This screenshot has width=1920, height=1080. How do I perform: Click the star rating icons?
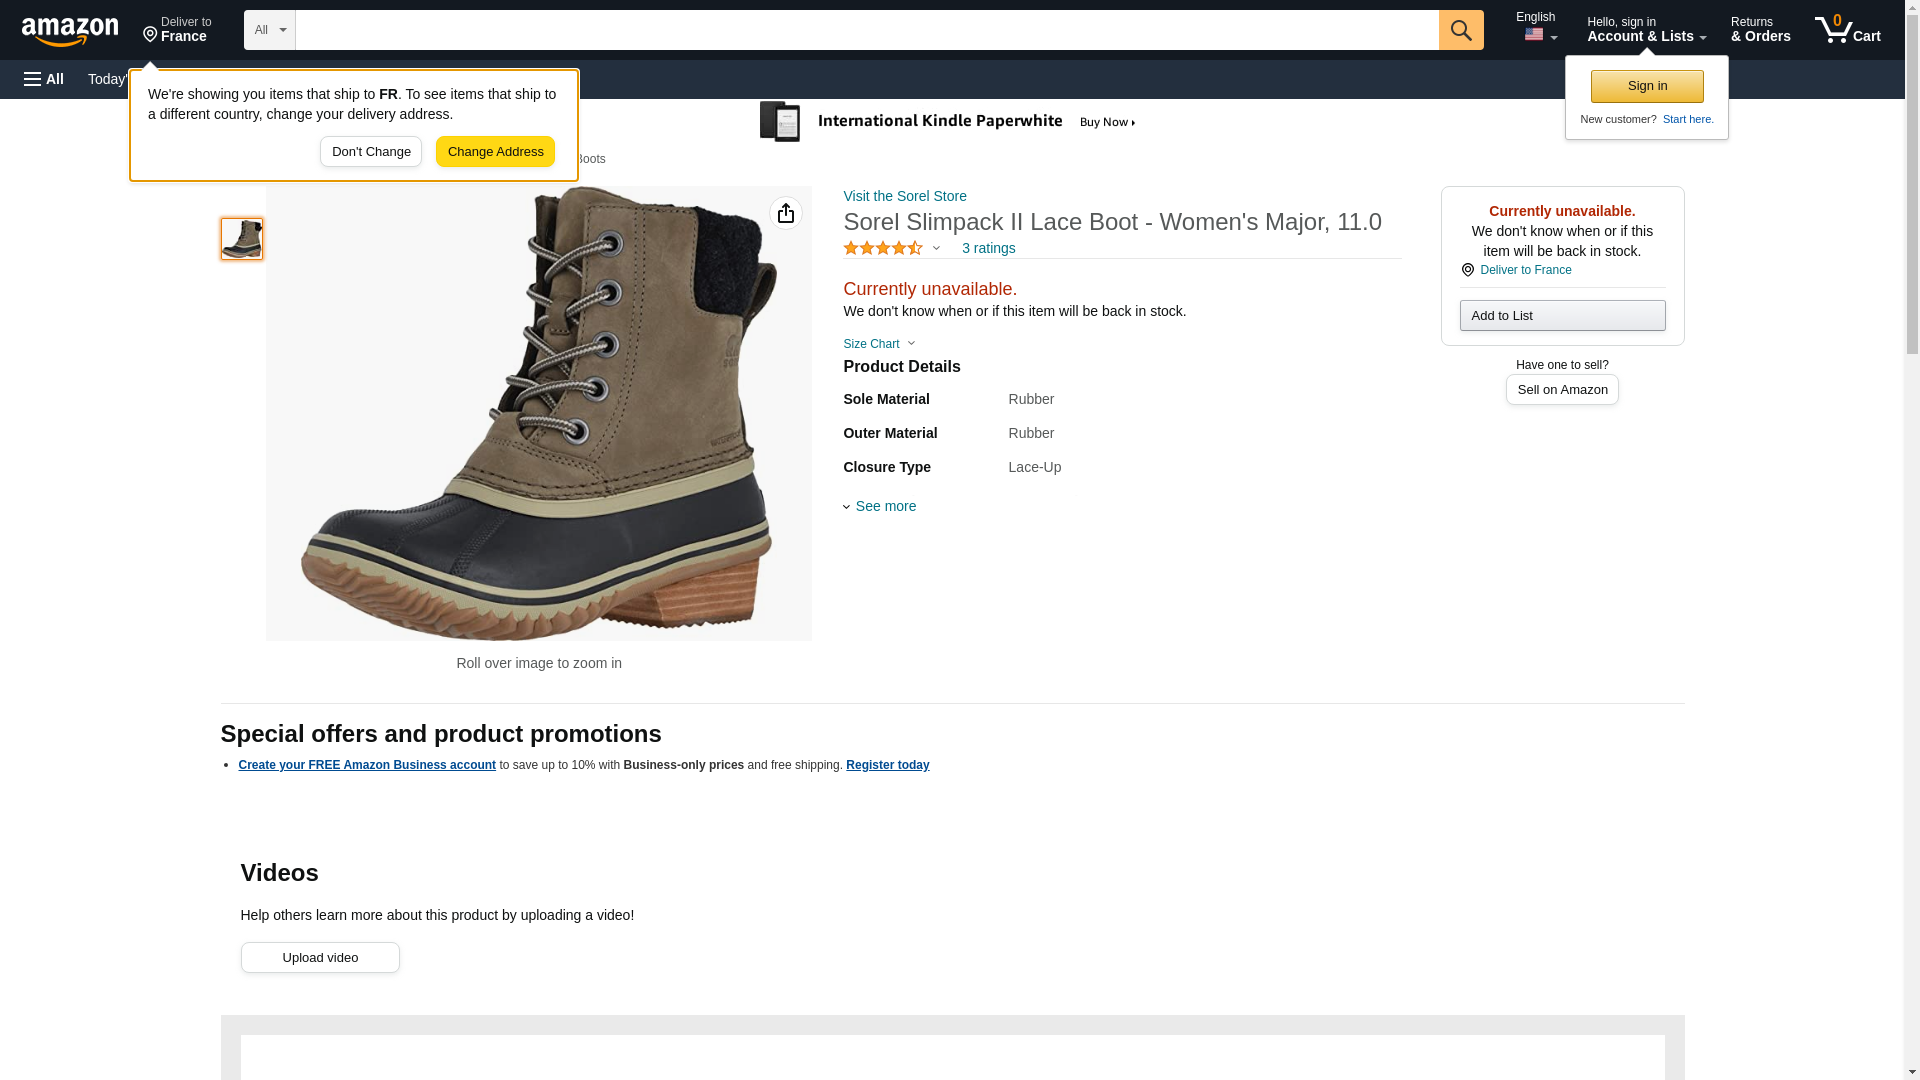point(882,248)
